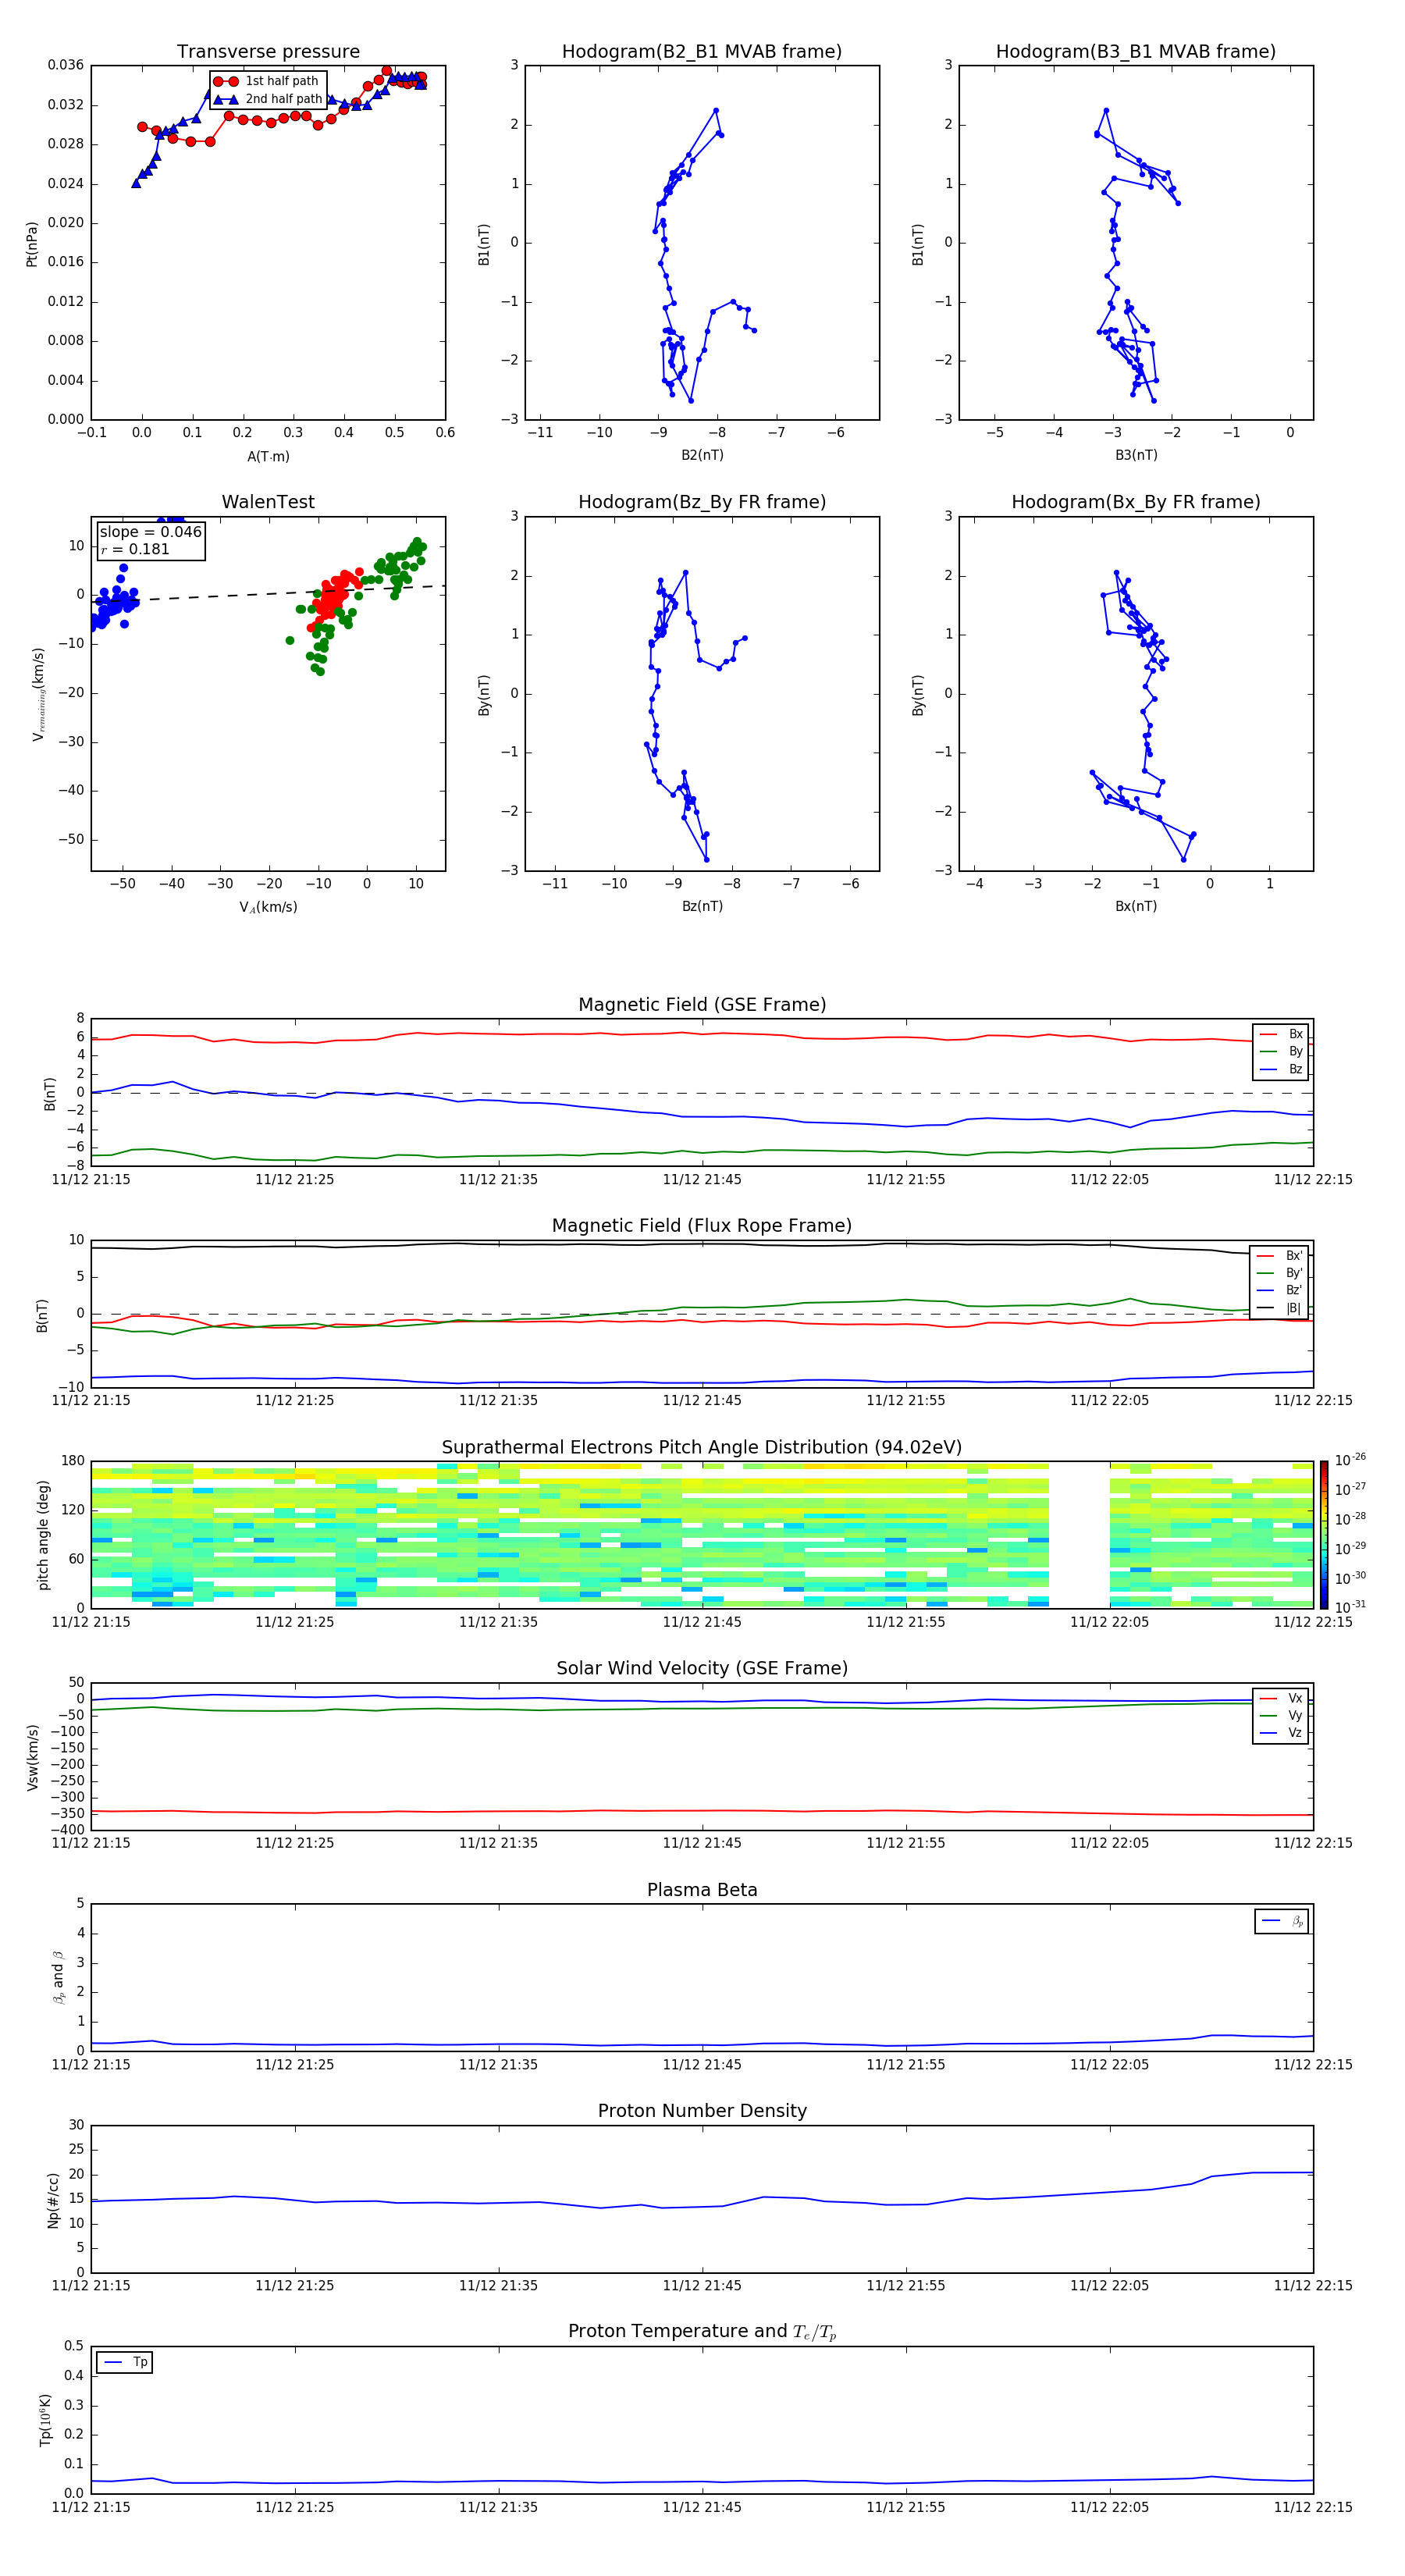Select Bx in the GSE magnetic field legend
This screenshot has height=2576, width=1405.
1281,1034
